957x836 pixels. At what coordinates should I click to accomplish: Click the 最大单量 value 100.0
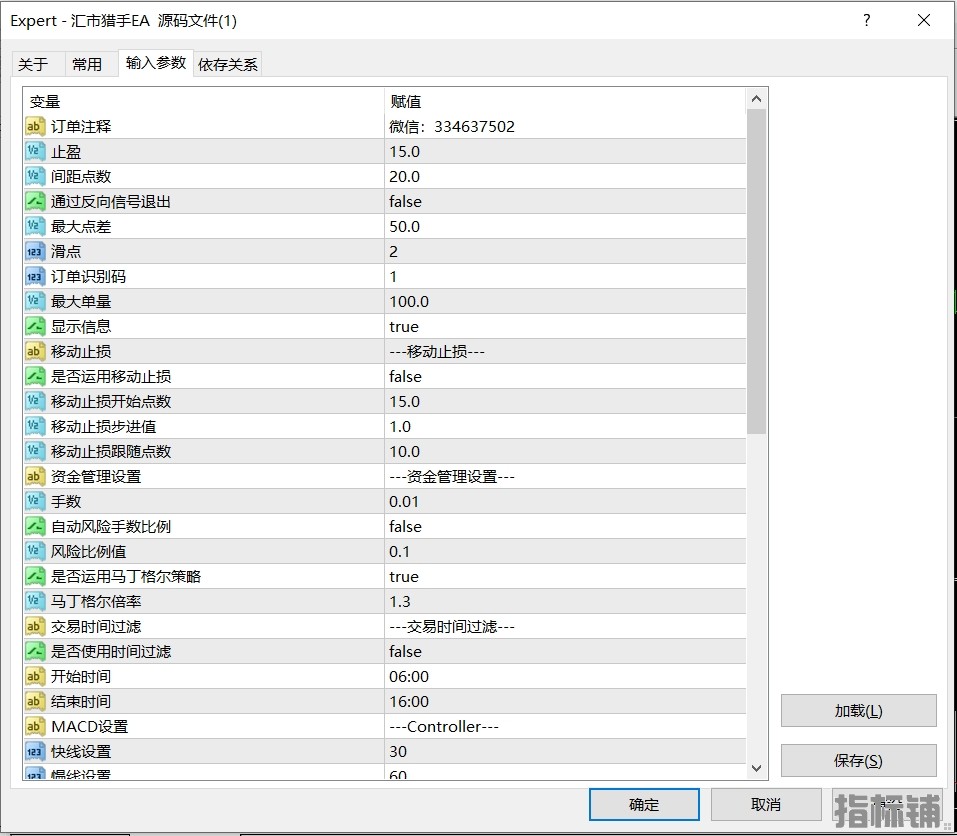(x=409, y=301)
